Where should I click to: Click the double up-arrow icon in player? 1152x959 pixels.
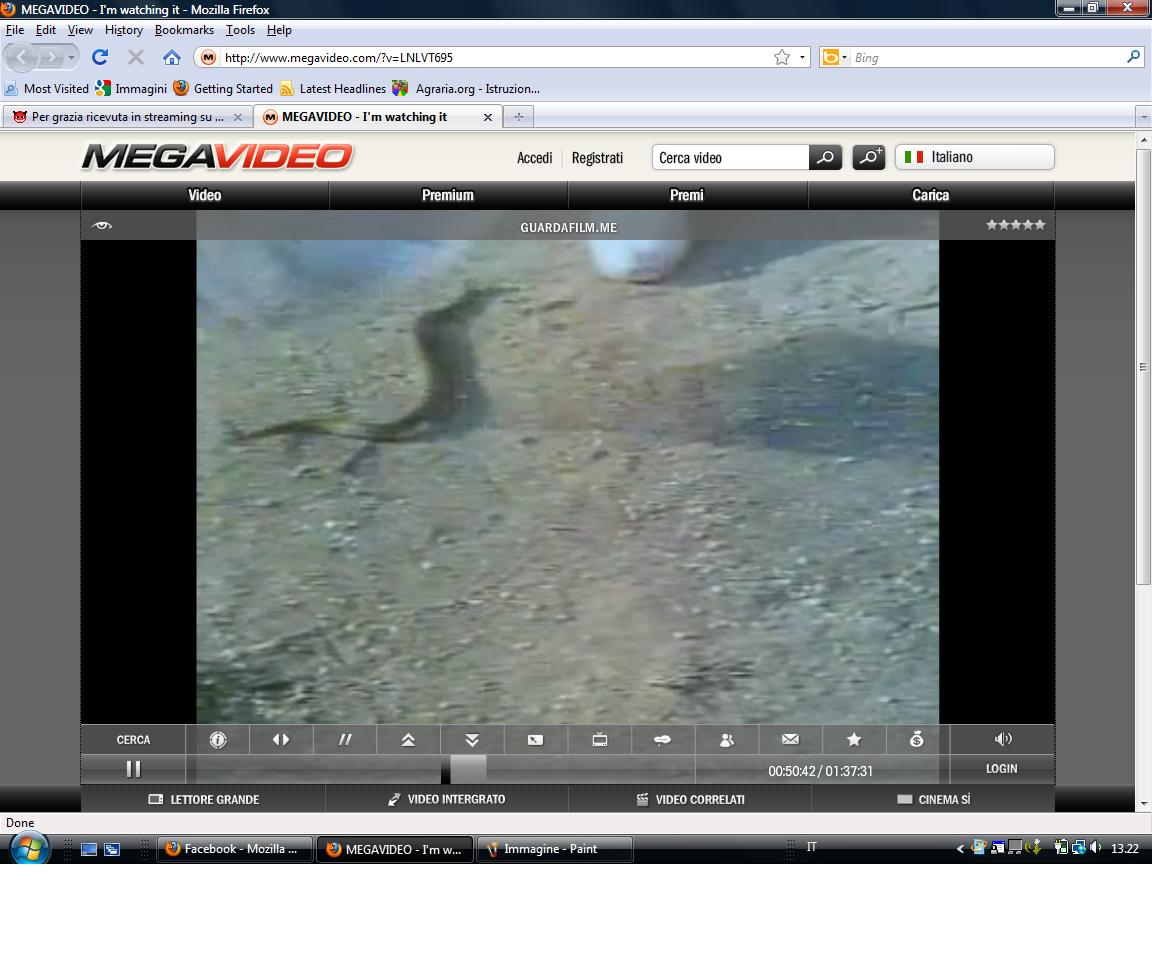(408, 740)
